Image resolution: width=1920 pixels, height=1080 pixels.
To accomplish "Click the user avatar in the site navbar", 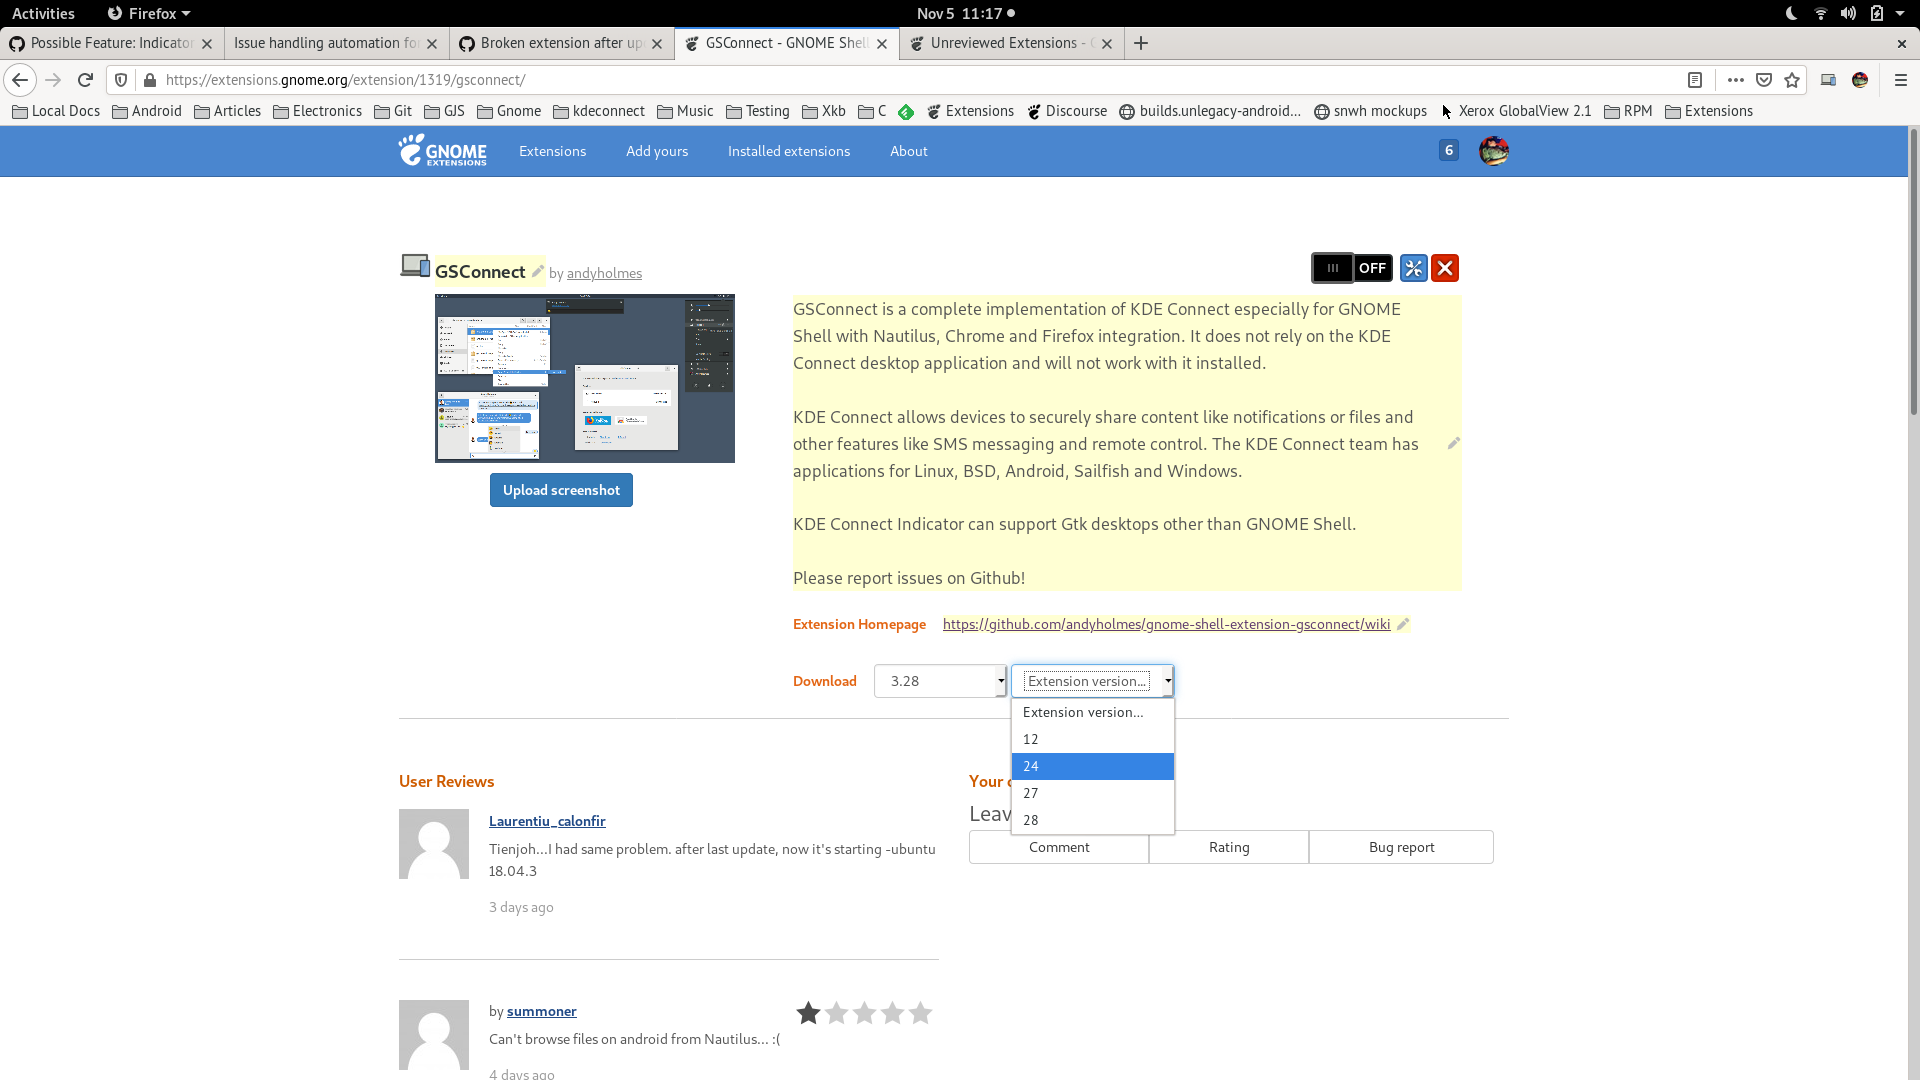I will click(x=1493, y=151).
